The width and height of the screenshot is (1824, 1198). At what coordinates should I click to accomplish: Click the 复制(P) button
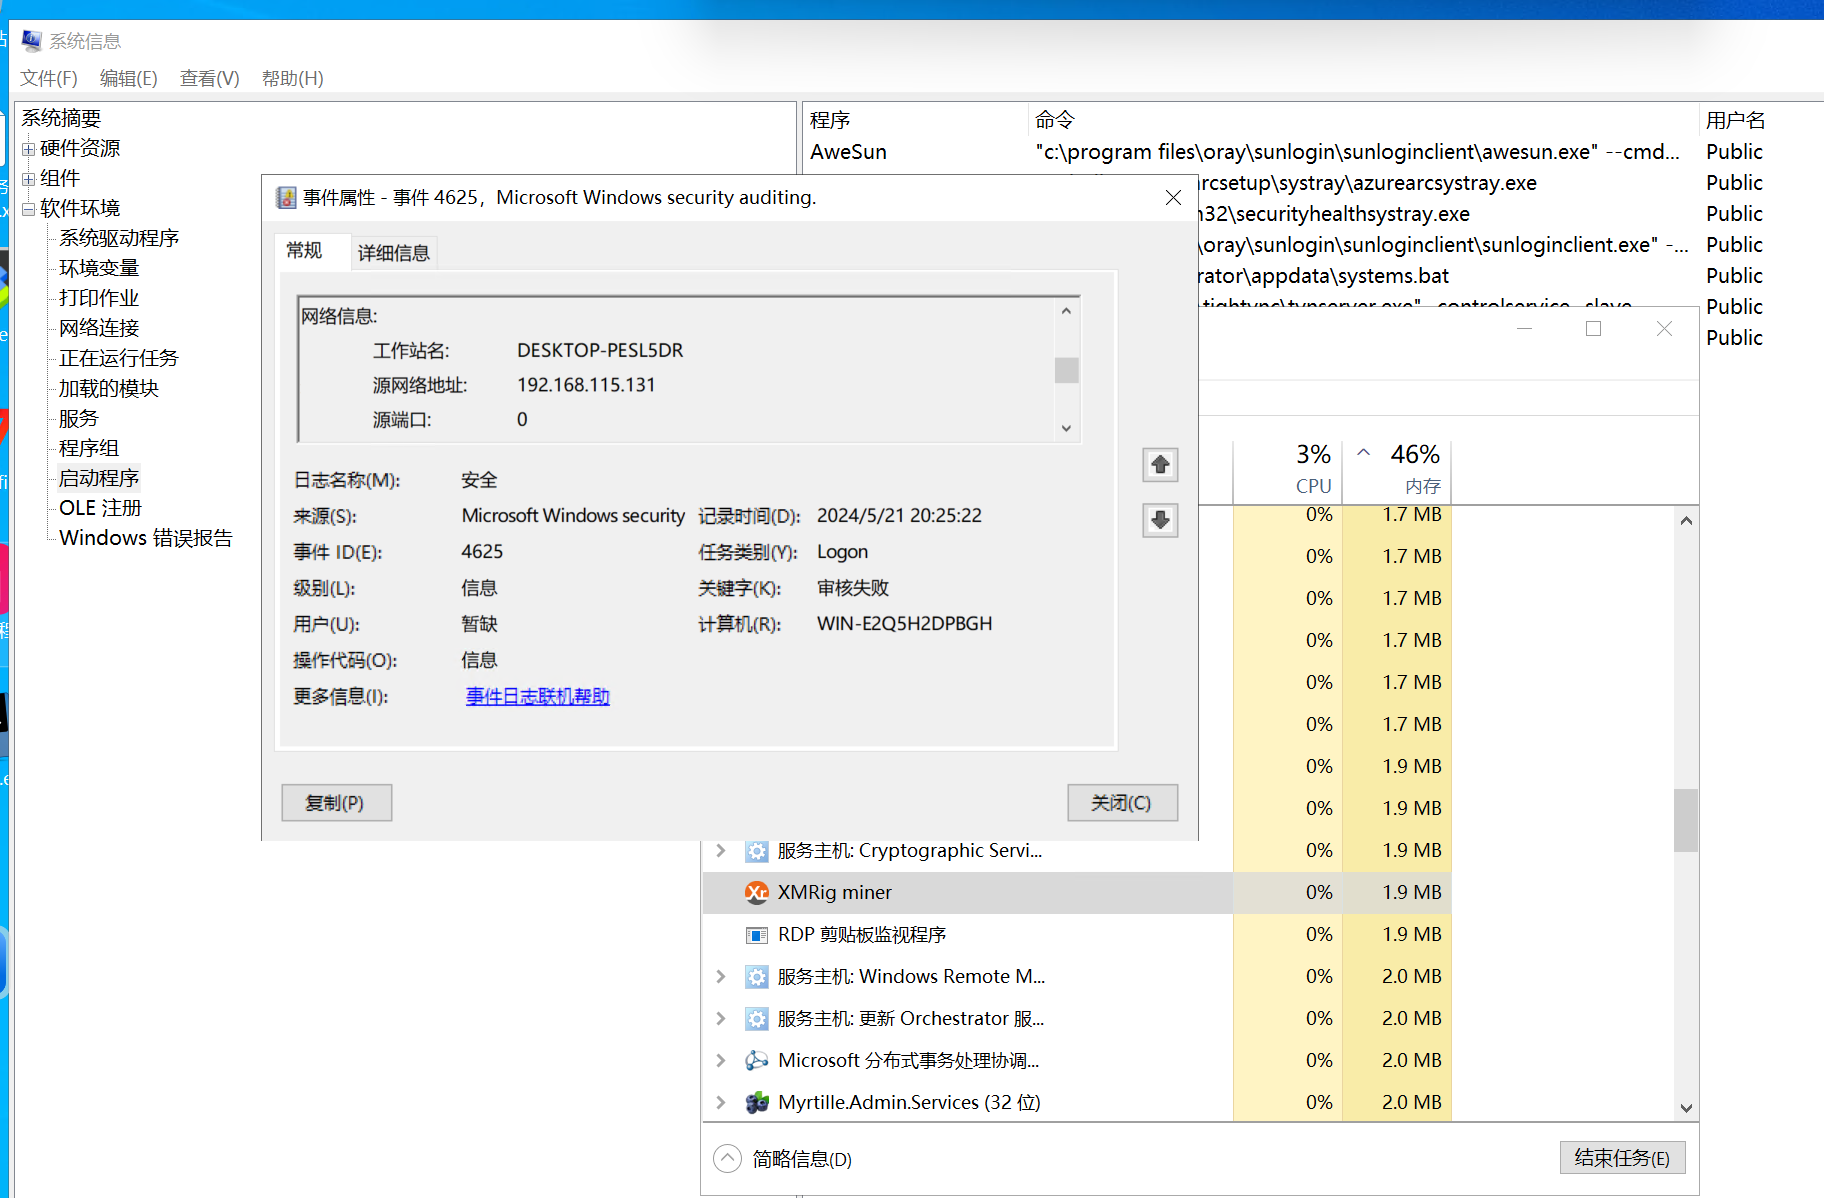pyautogui.click(x=336, y=802)
